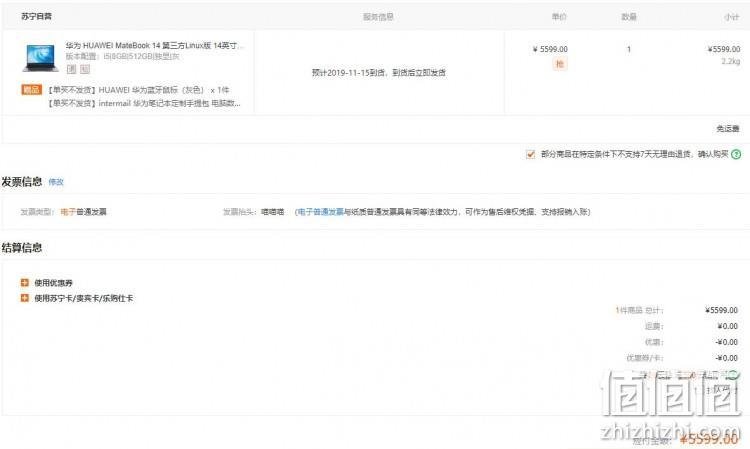This screenshot has height=449, width=750.
Task: Toggle the 7天无理由退货 confirmation checkbox
Action: click(530, 154)
